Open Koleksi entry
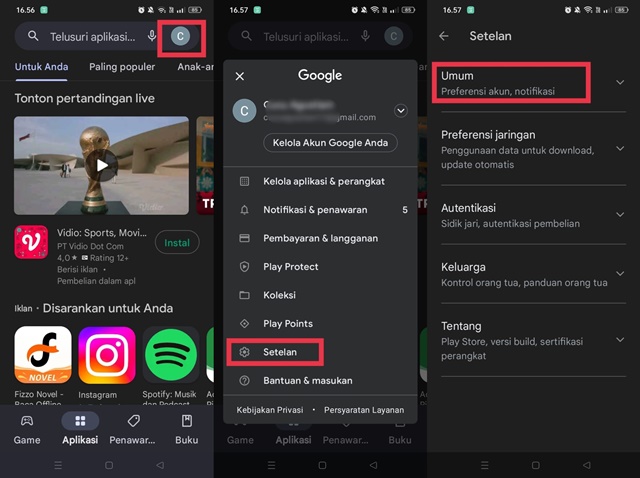Screen dimensions: 640x478 320,295
